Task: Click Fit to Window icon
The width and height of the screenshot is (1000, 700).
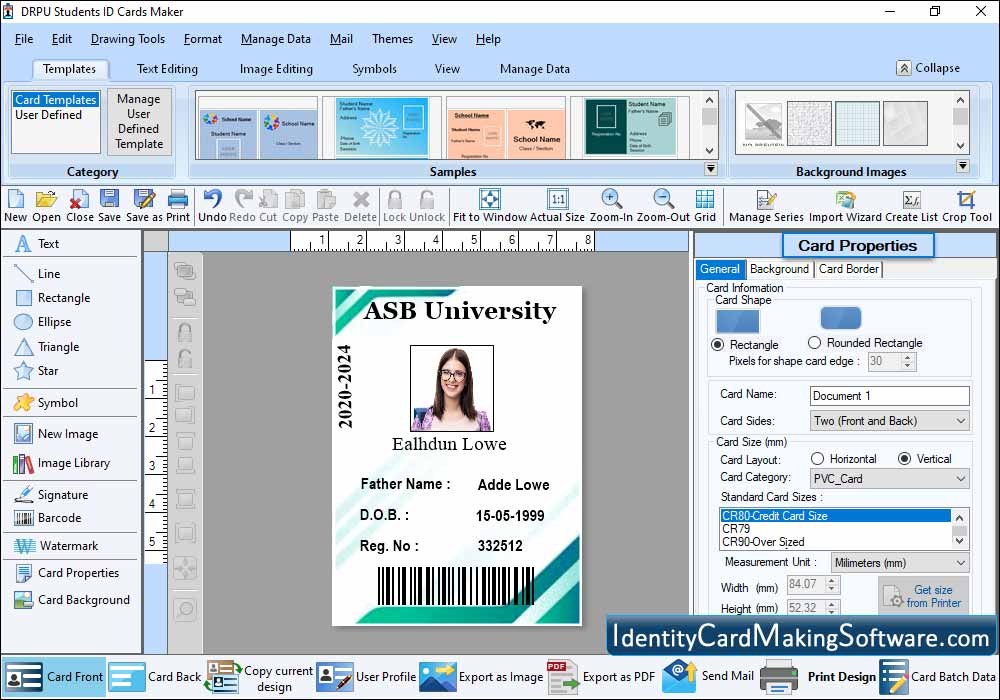Action: 489,200
